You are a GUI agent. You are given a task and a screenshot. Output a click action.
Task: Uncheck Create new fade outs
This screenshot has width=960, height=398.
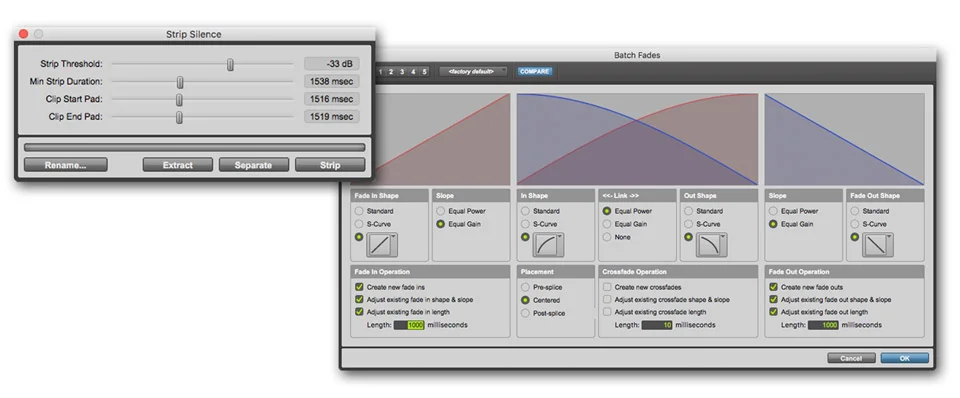[773, 287]
